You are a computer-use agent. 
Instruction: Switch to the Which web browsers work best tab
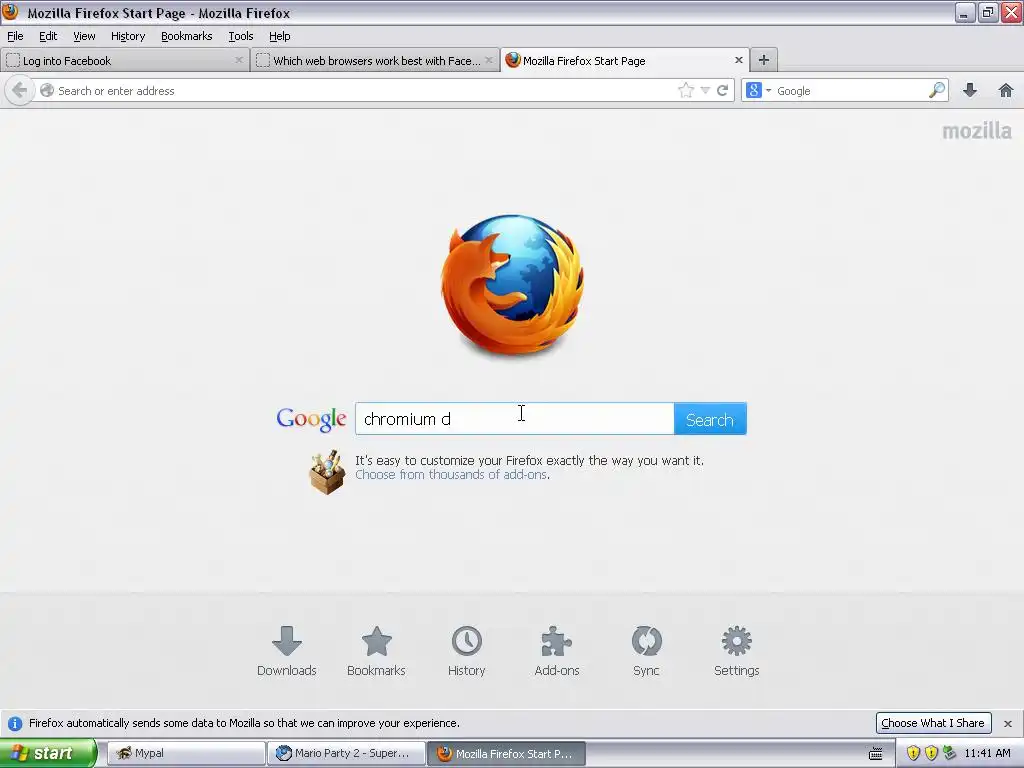point(375,60)
